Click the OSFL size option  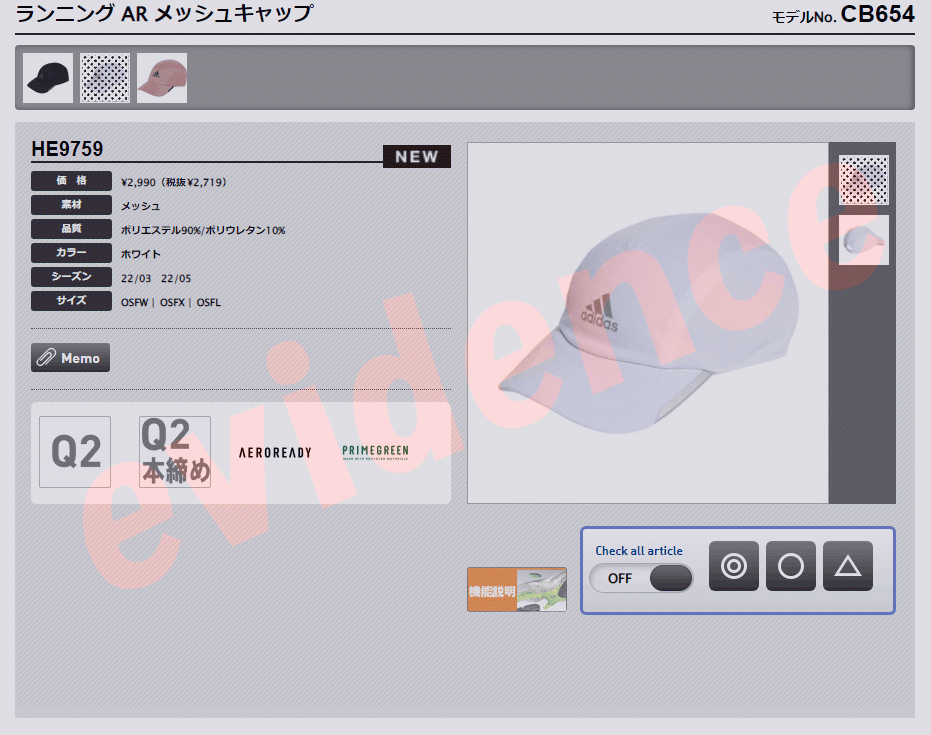[208, 302]
